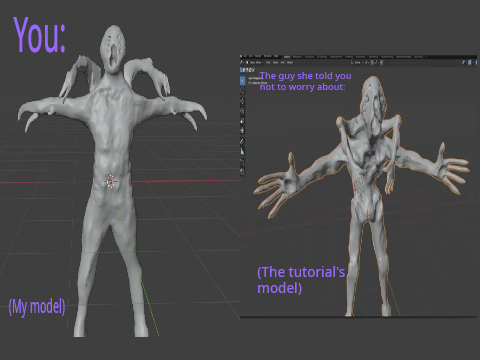Switch to the Scripting workspace tab
Viewport: 480px width, 360px height.
pos(418,57)
